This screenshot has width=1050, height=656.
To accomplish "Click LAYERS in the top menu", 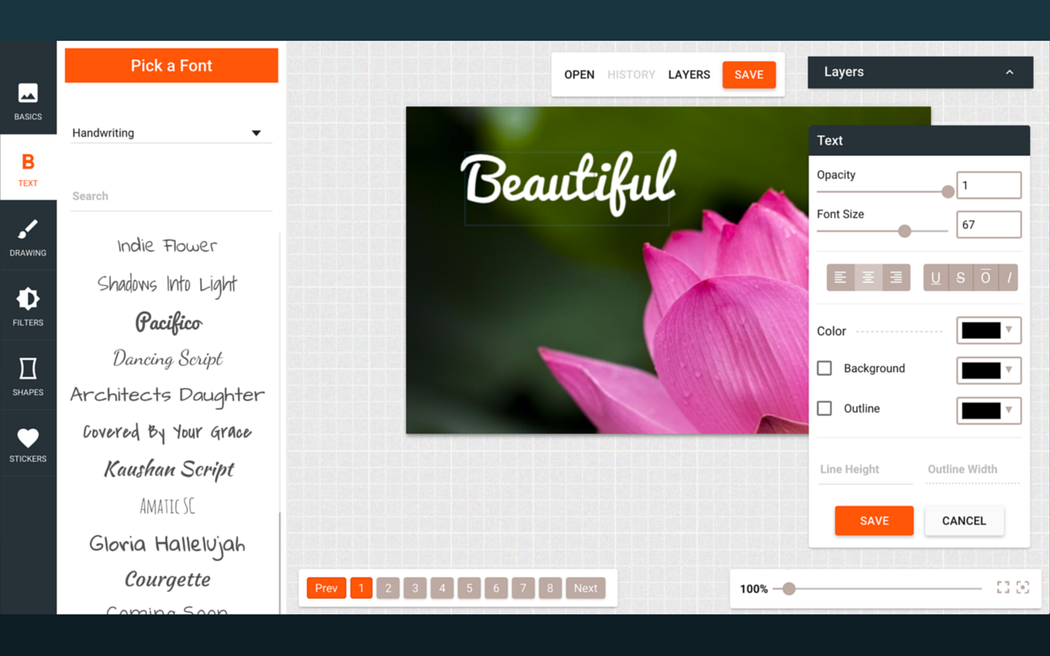I will (x=689, y=75).
